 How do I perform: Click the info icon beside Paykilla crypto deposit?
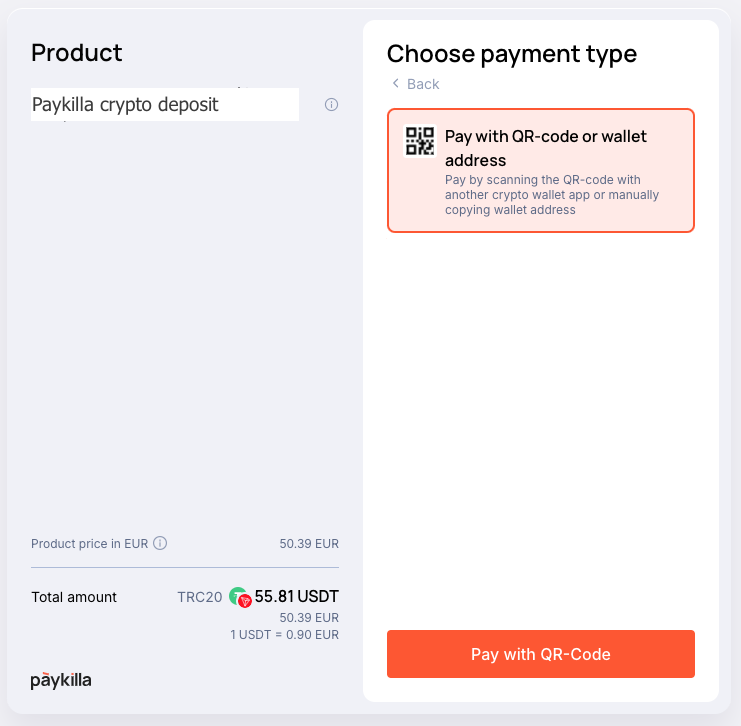(x=331, y=104)
